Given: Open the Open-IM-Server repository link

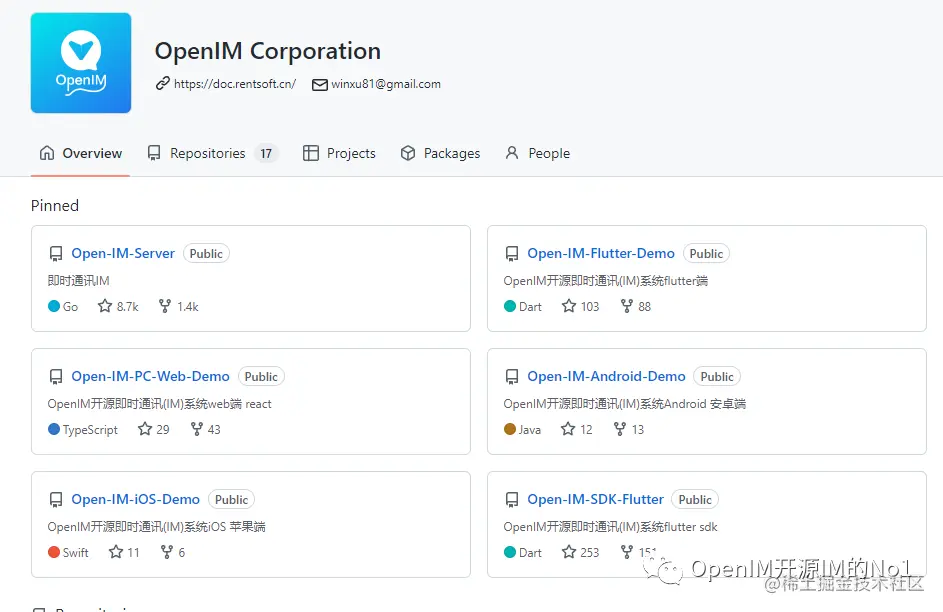Looking at the screenshot, I should point(123,253).
